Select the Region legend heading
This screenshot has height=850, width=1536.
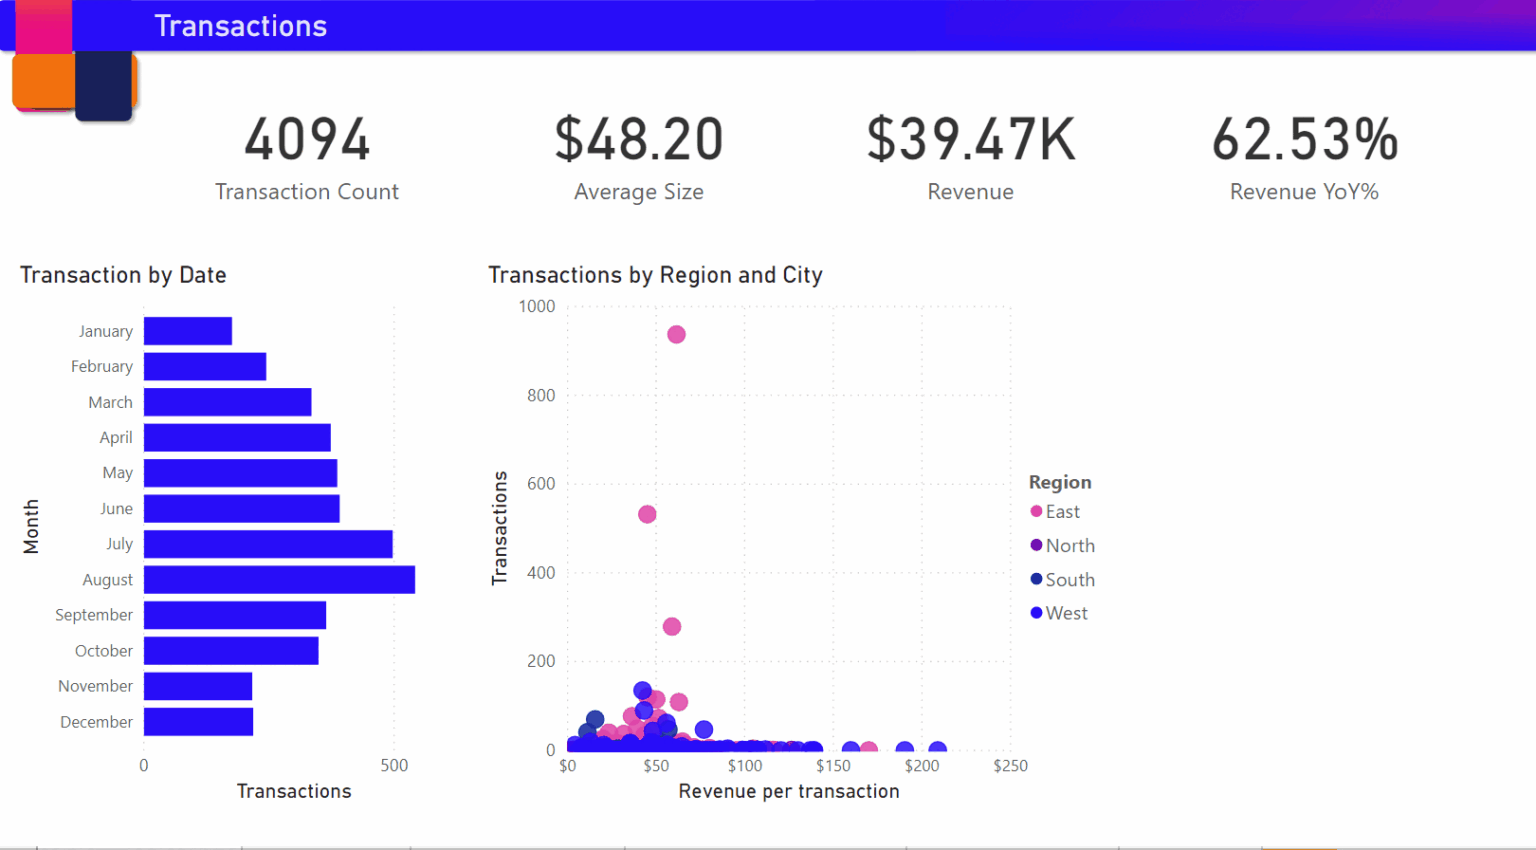(1059, 482)
